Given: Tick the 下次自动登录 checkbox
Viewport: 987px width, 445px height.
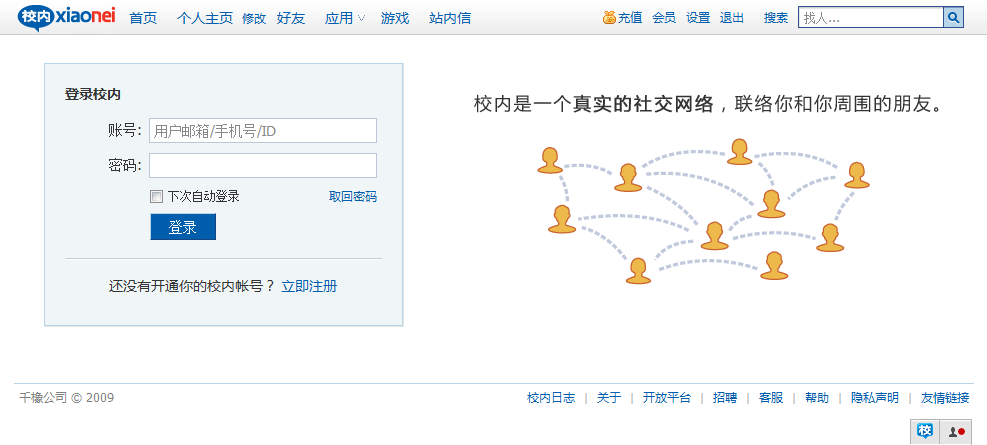Looking at the screenshot, I should 156,197.
